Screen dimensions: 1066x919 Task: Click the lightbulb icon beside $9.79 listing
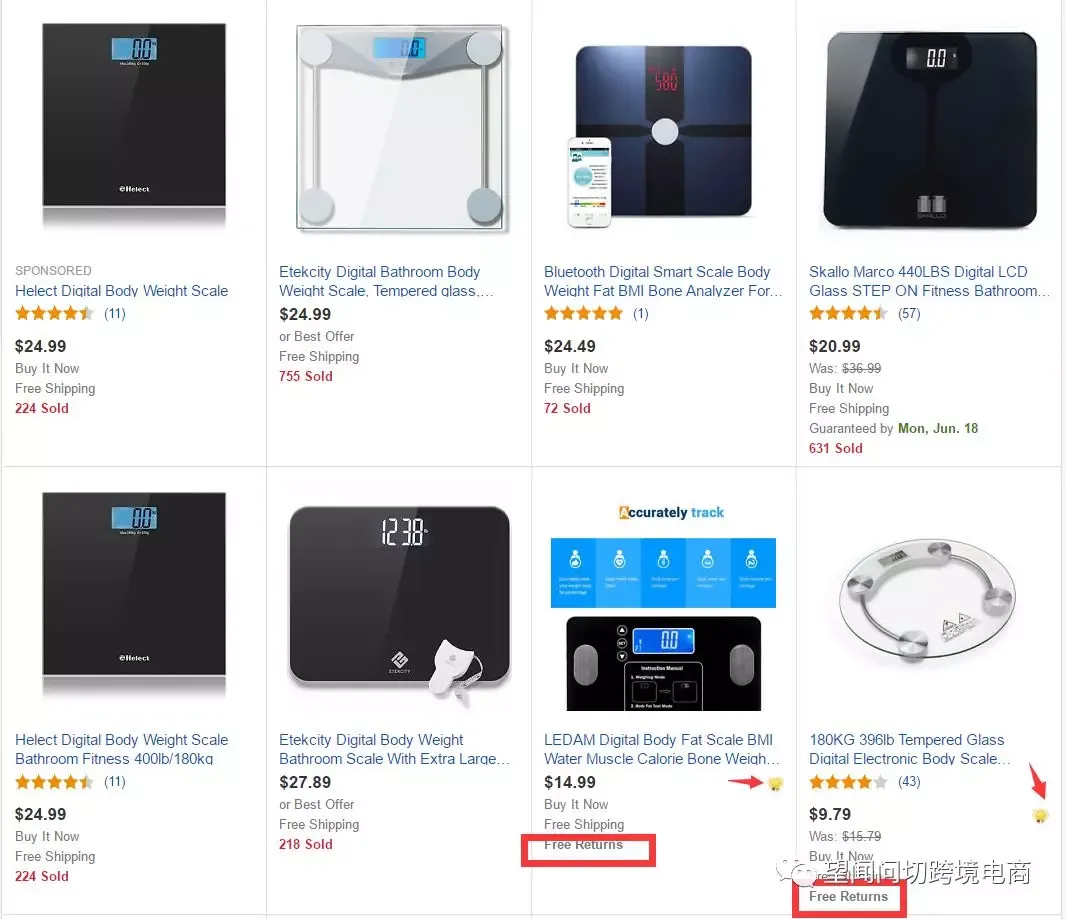[1040, 815]
